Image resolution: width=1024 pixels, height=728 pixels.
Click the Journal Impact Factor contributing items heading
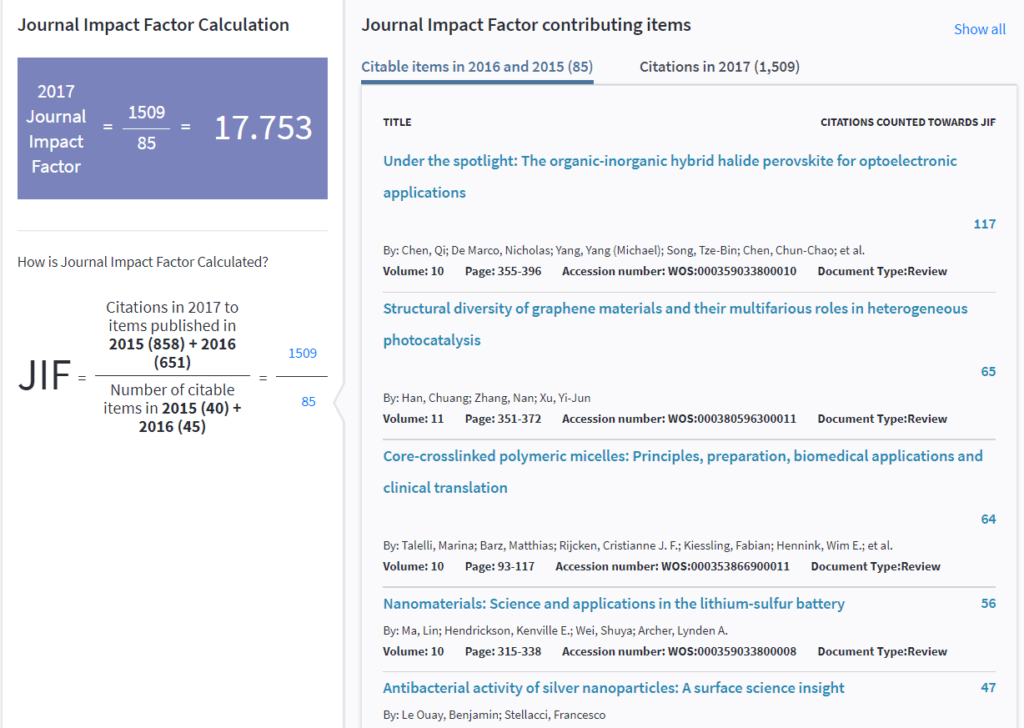click(525, 25)
